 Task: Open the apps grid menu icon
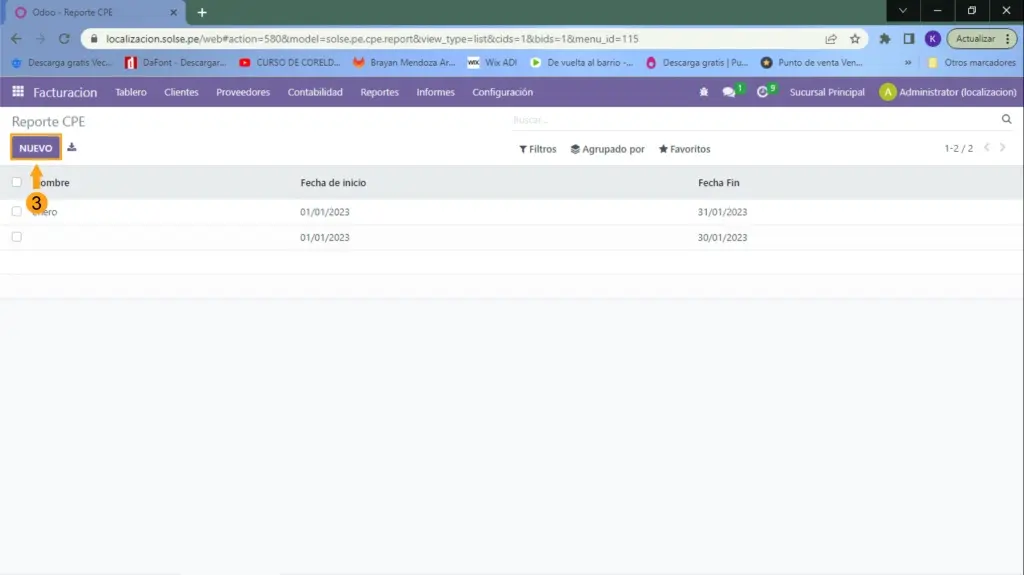click(x=18, y=92)
